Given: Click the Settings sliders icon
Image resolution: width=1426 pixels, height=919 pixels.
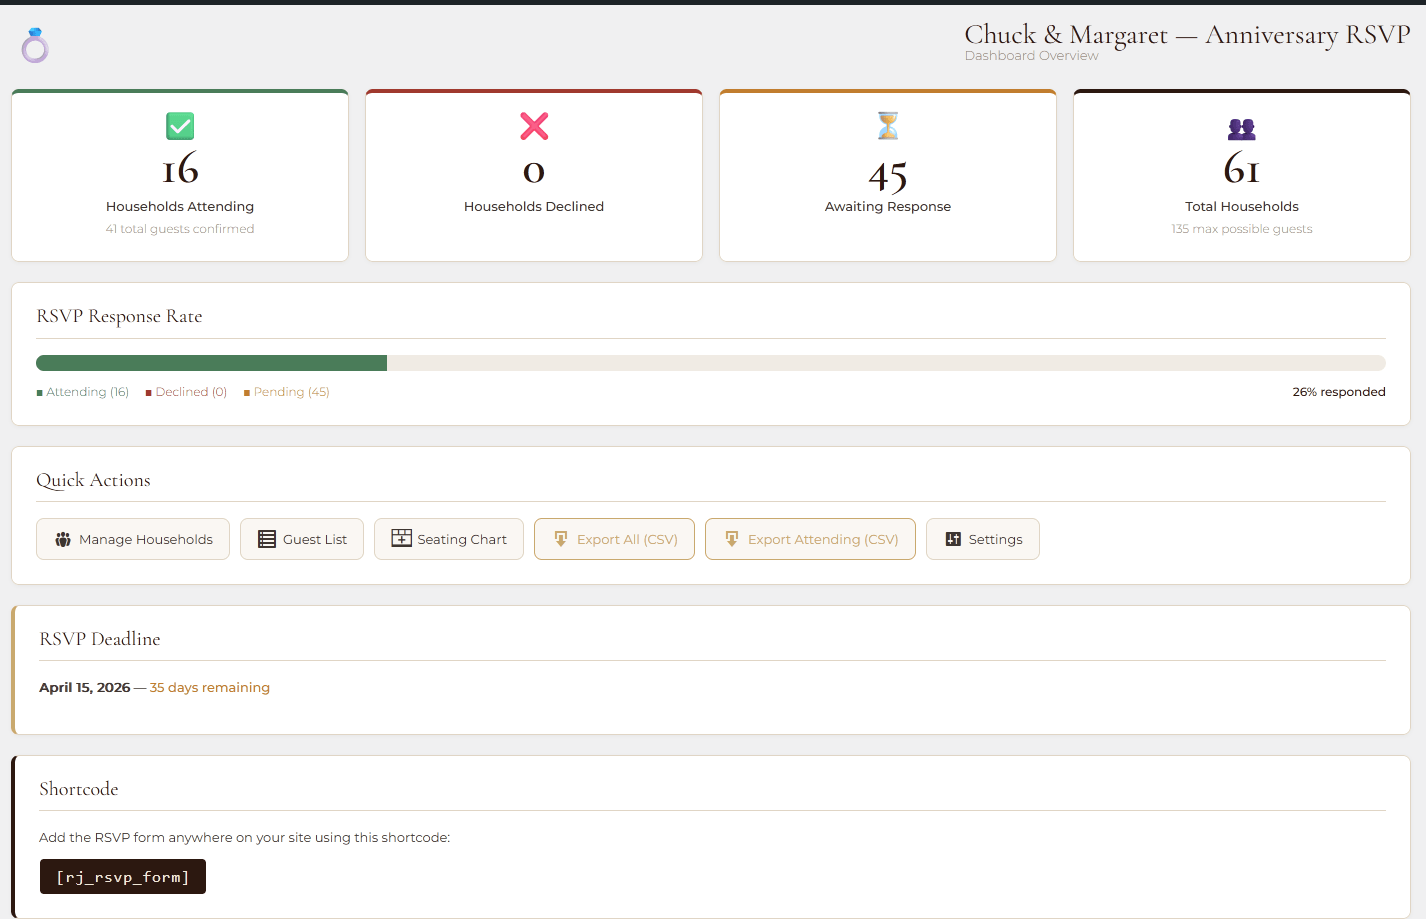Looking at the screenshot, I should 953,539.
